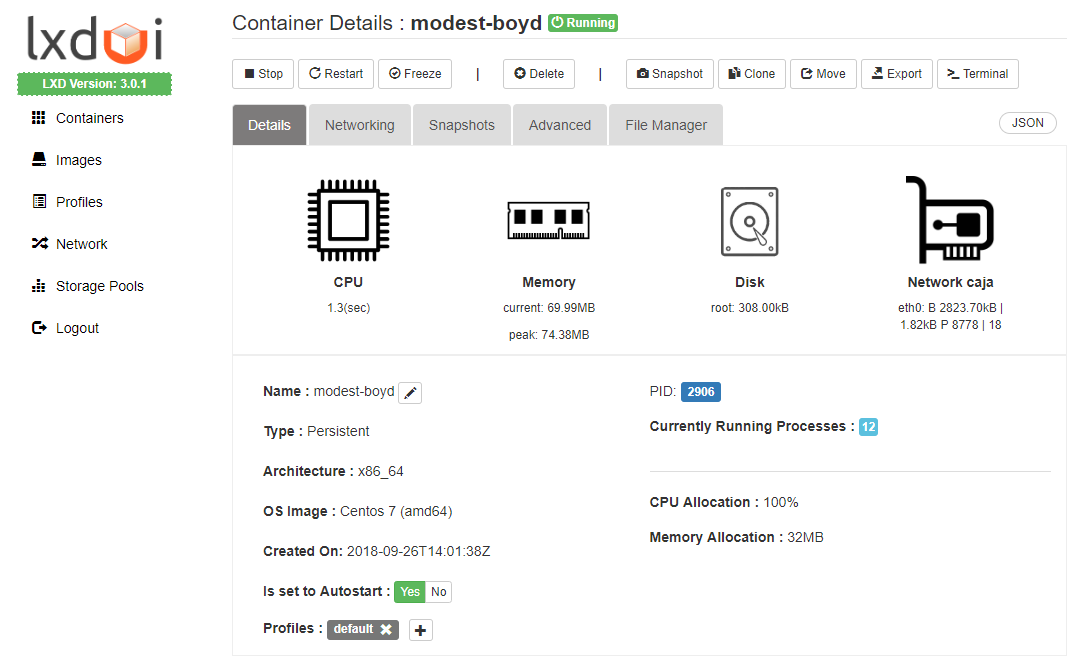The image size is (1082, 667).
Task: Click the LXD Version 3.0.1 label
Action: [95, 84]
